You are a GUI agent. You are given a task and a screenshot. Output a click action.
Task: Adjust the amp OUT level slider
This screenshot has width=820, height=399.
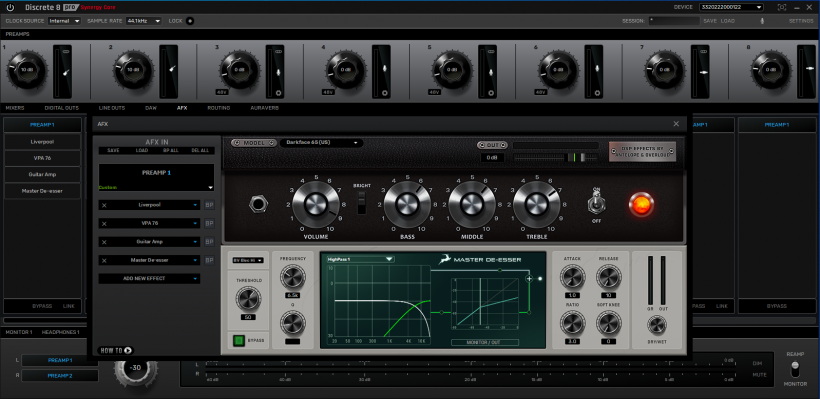(556, 157)
